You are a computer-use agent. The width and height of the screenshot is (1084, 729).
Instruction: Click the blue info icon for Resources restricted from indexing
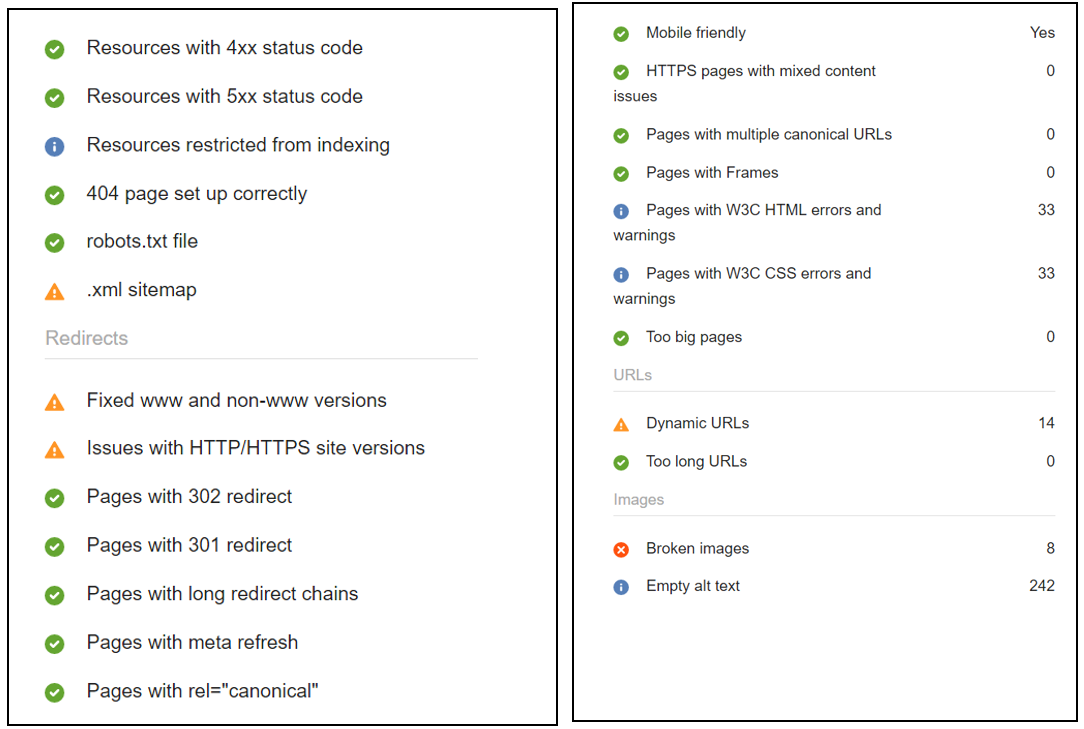[55, 146]
